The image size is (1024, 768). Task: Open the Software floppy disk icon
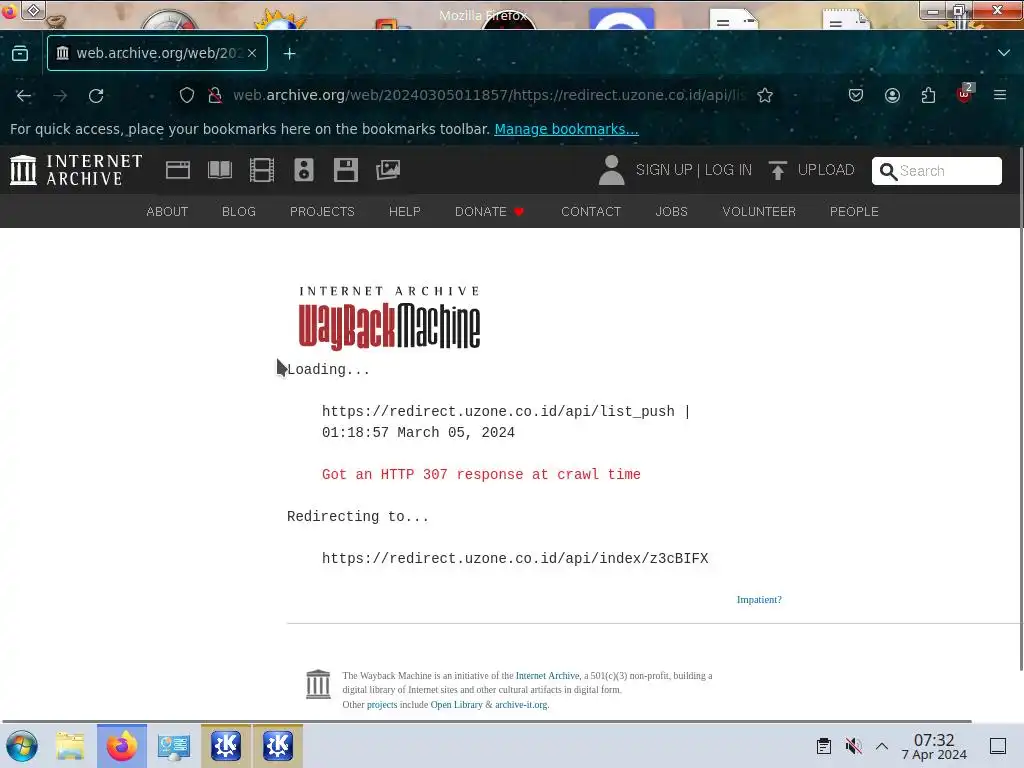point(345,170)
